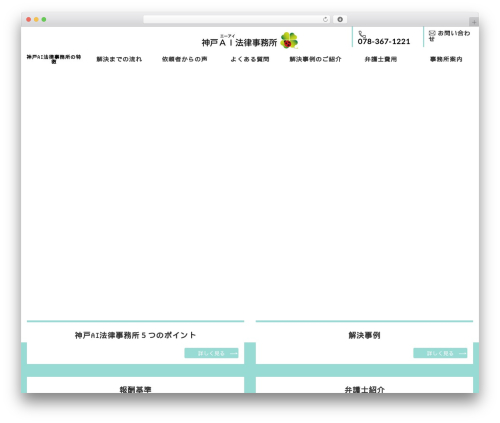500x423 pixels.
Task: Click the 解決事例 card heading
Action: click(x=364, y=335)
